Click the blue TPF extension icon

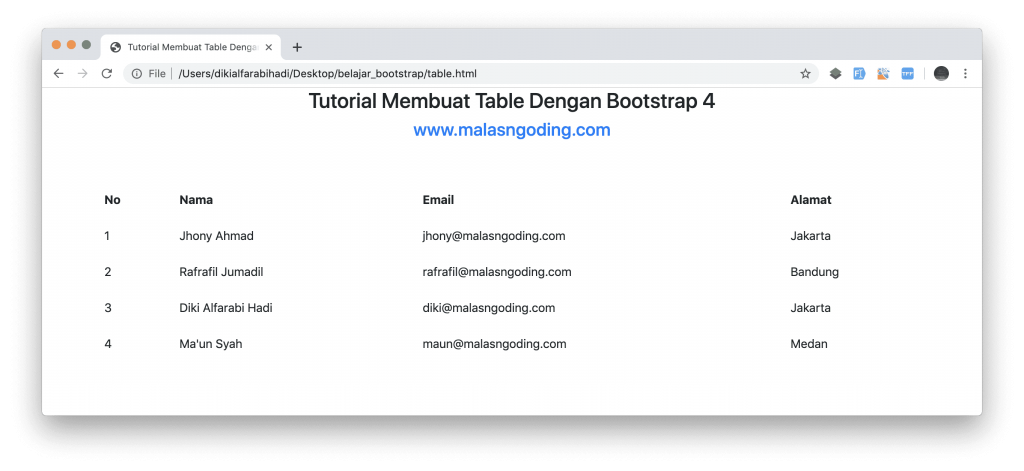[907, 74]
